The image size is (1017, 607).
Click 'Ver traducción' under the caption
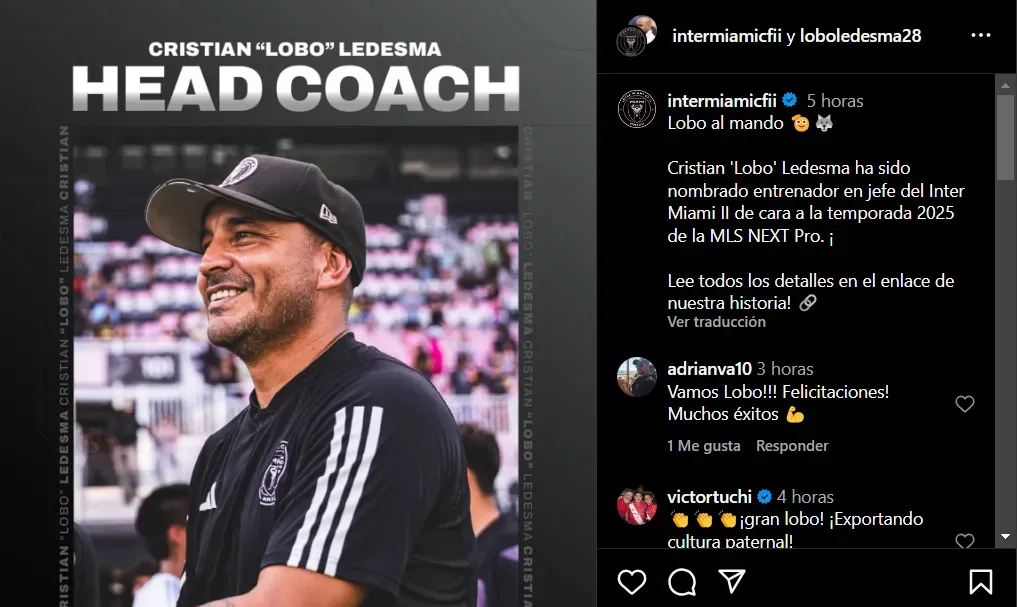(x=716, y=322)
